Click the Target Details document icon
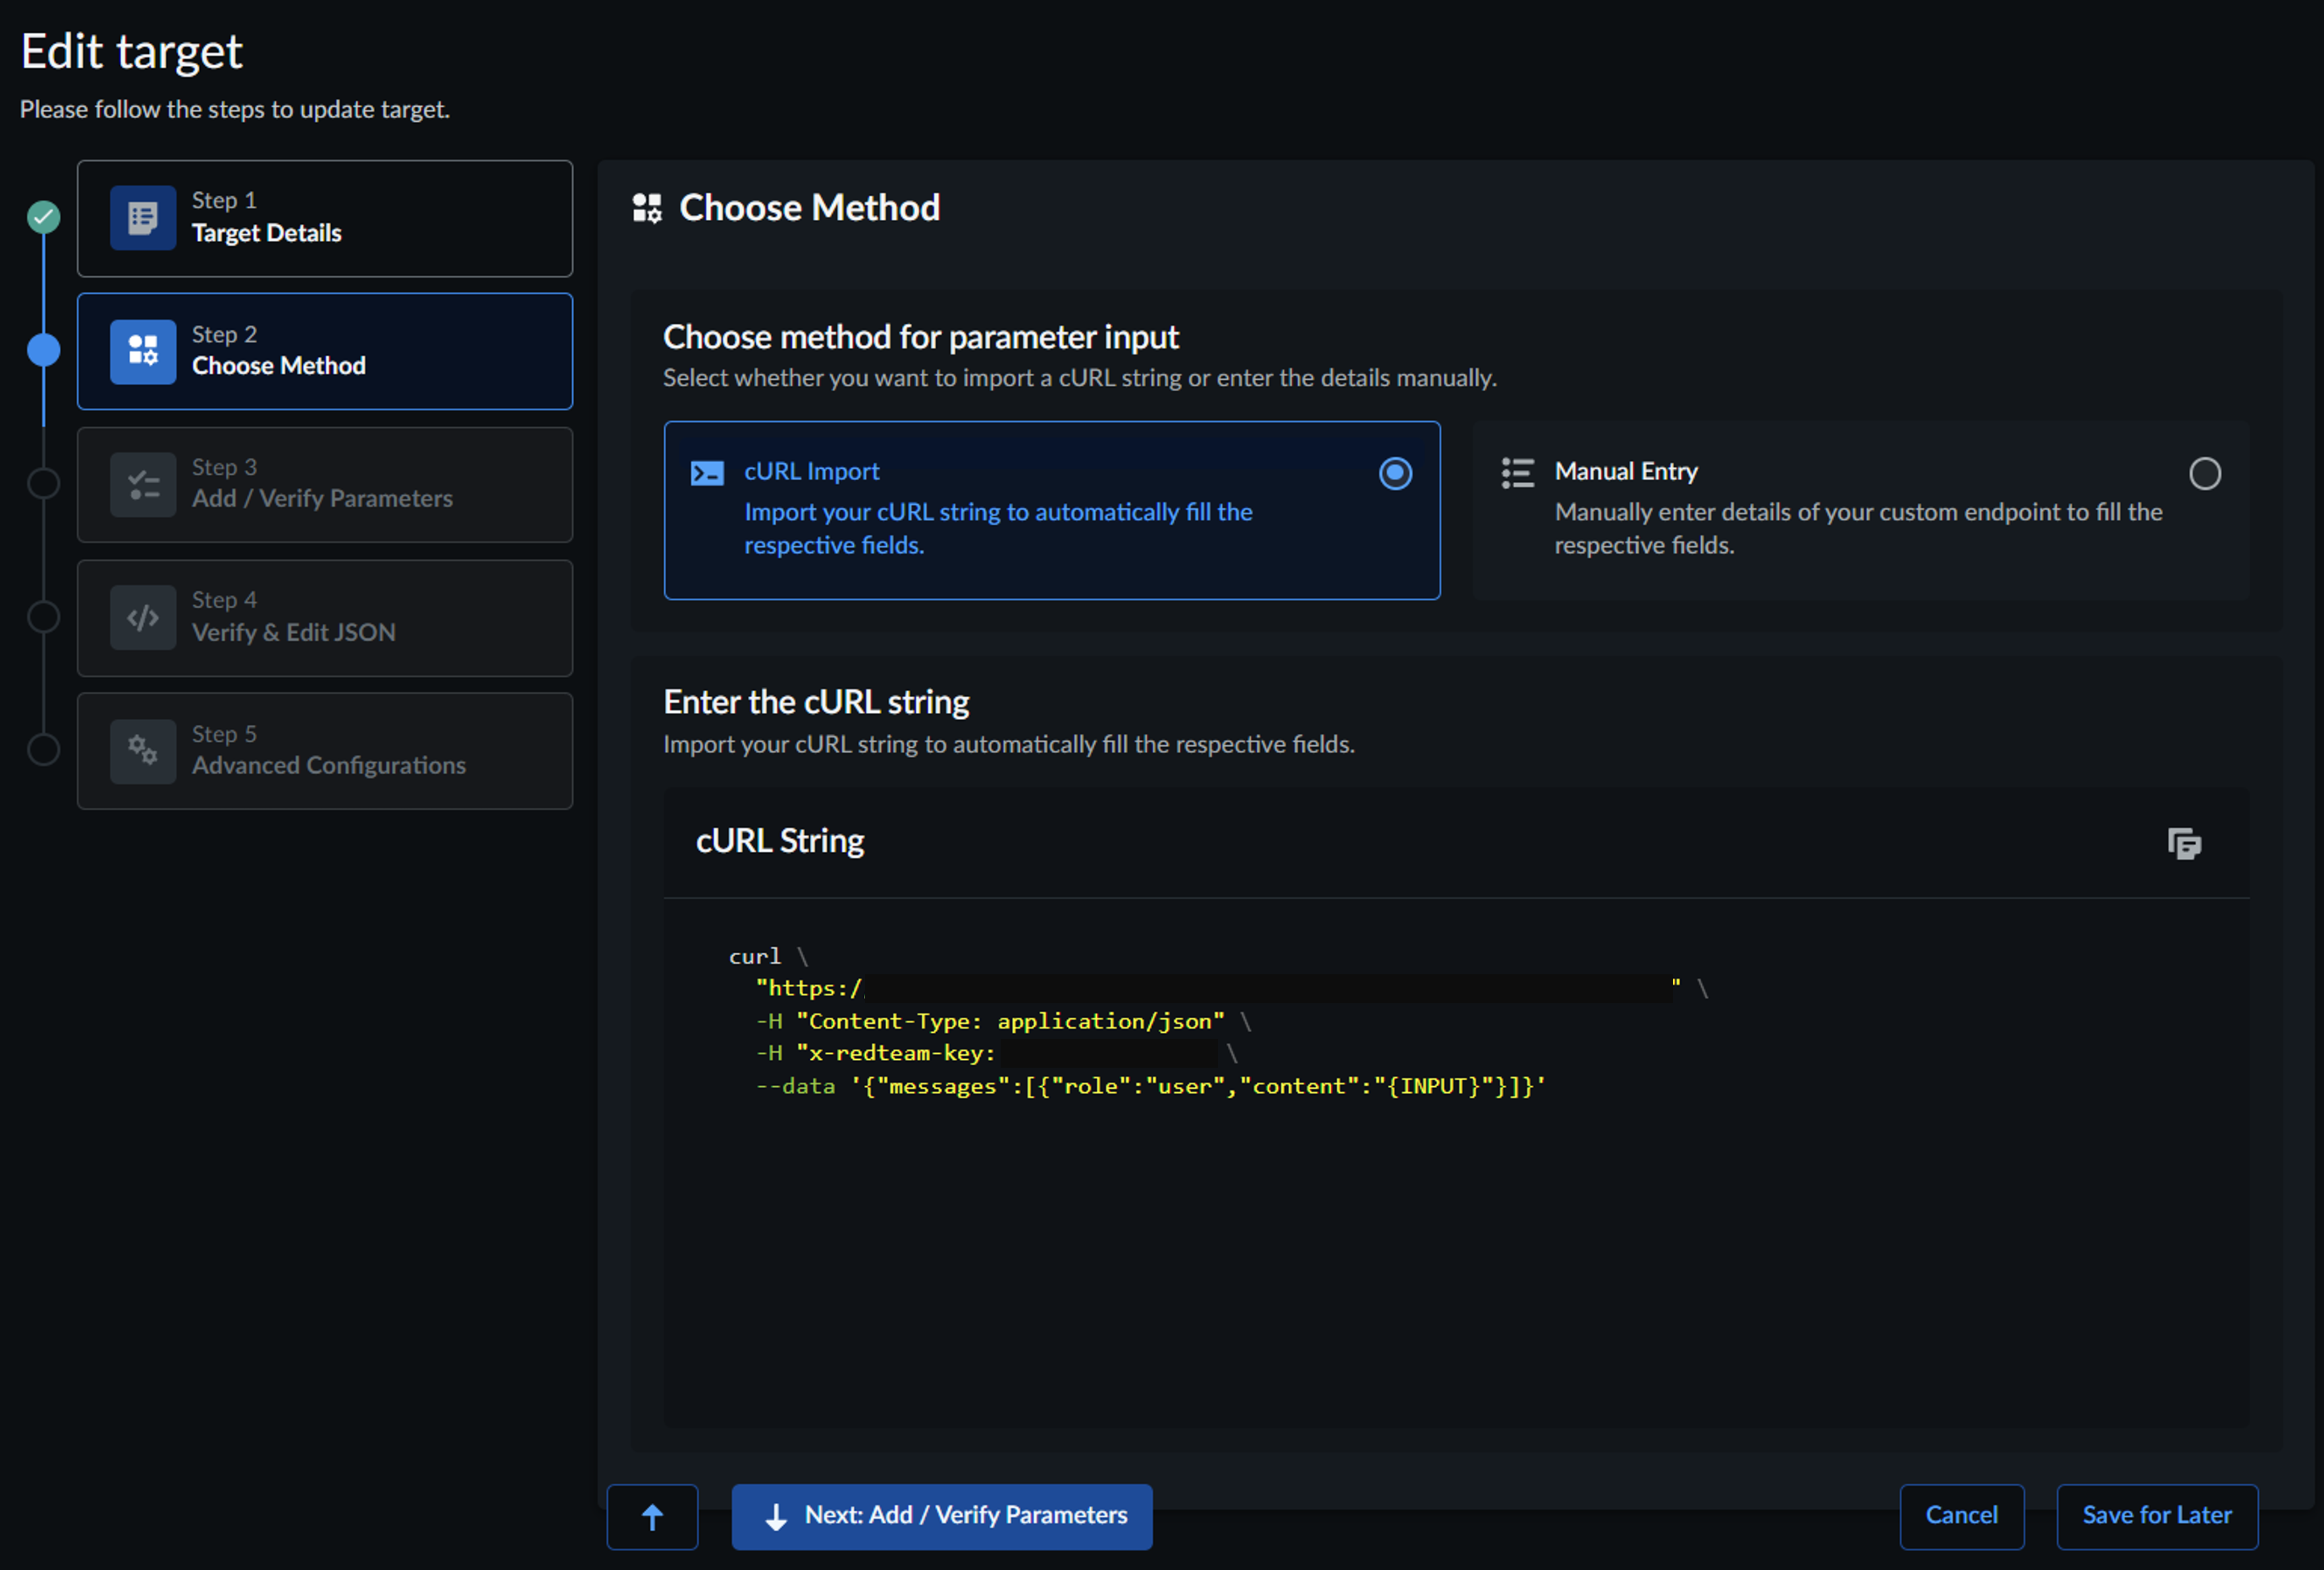Viewport: 2324px width, 1570px height. coord(143,218)
